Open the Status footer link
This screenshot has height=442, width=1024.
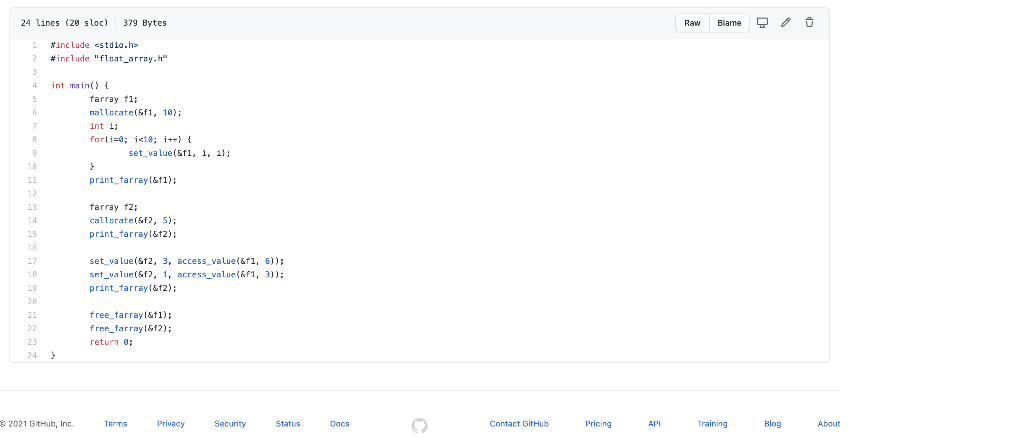pos(287,424)
